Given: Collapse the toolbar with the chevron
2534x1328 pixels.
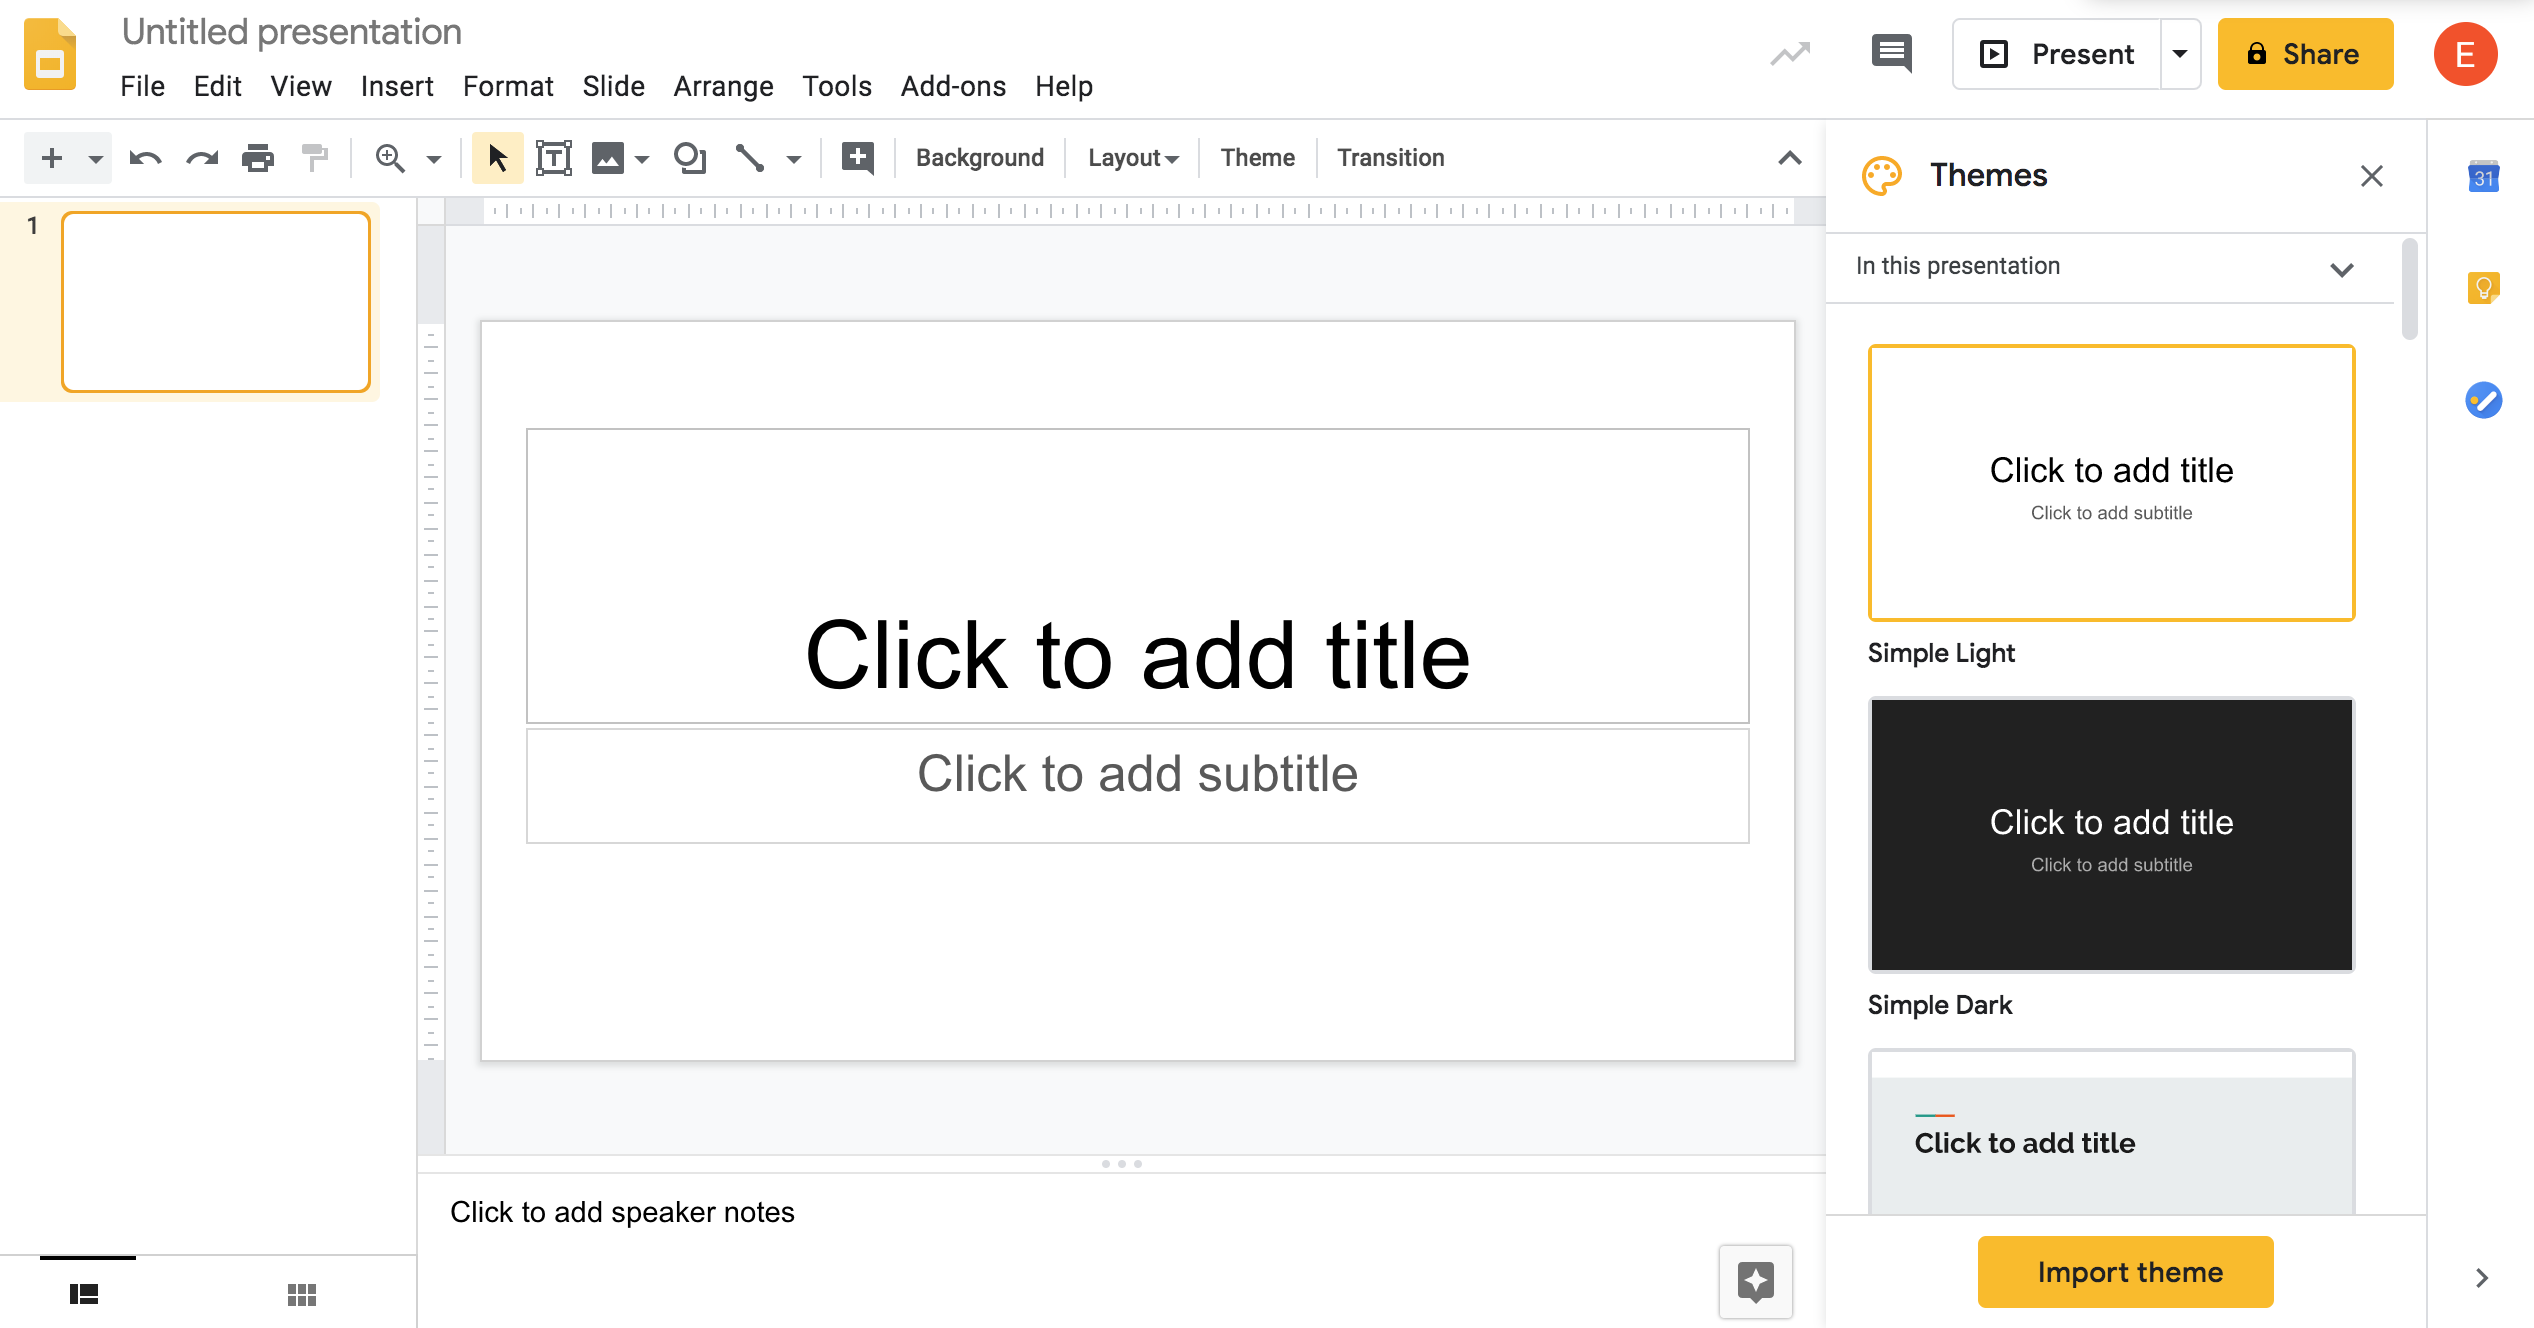Looking at the screenshot, I should coord(1788,157).
